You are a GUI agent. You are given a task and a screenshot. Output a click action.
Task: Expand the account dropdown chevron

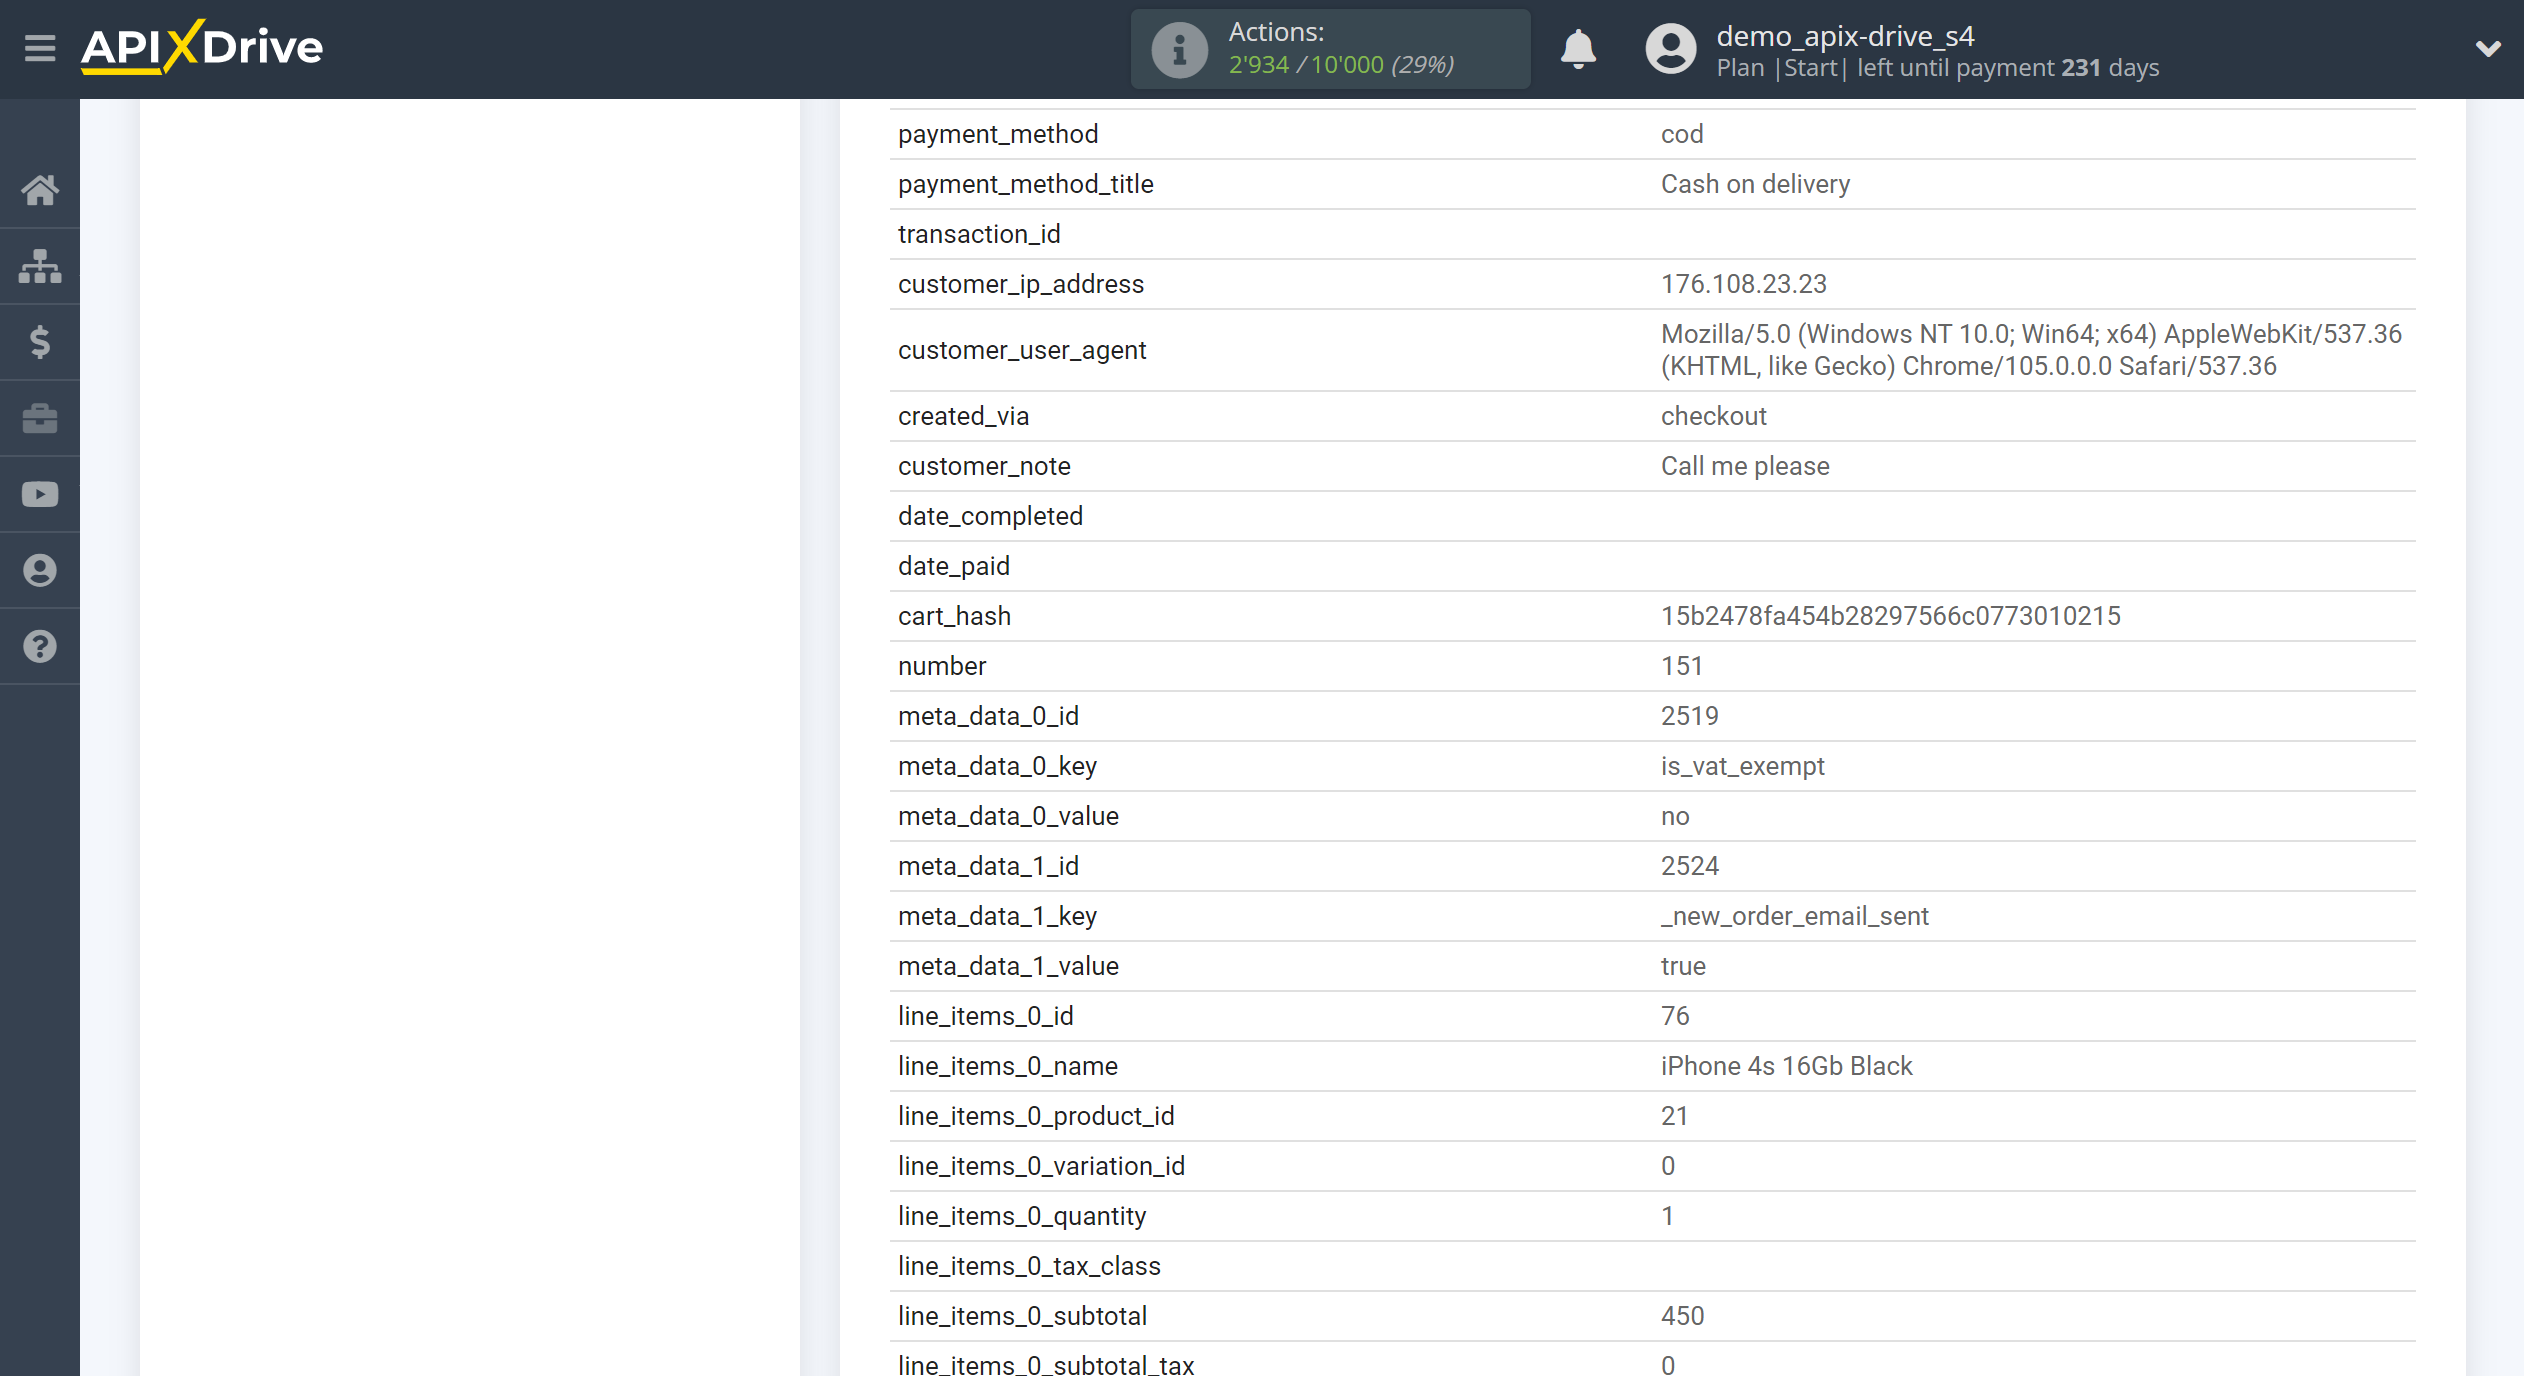pos(2488,49)
